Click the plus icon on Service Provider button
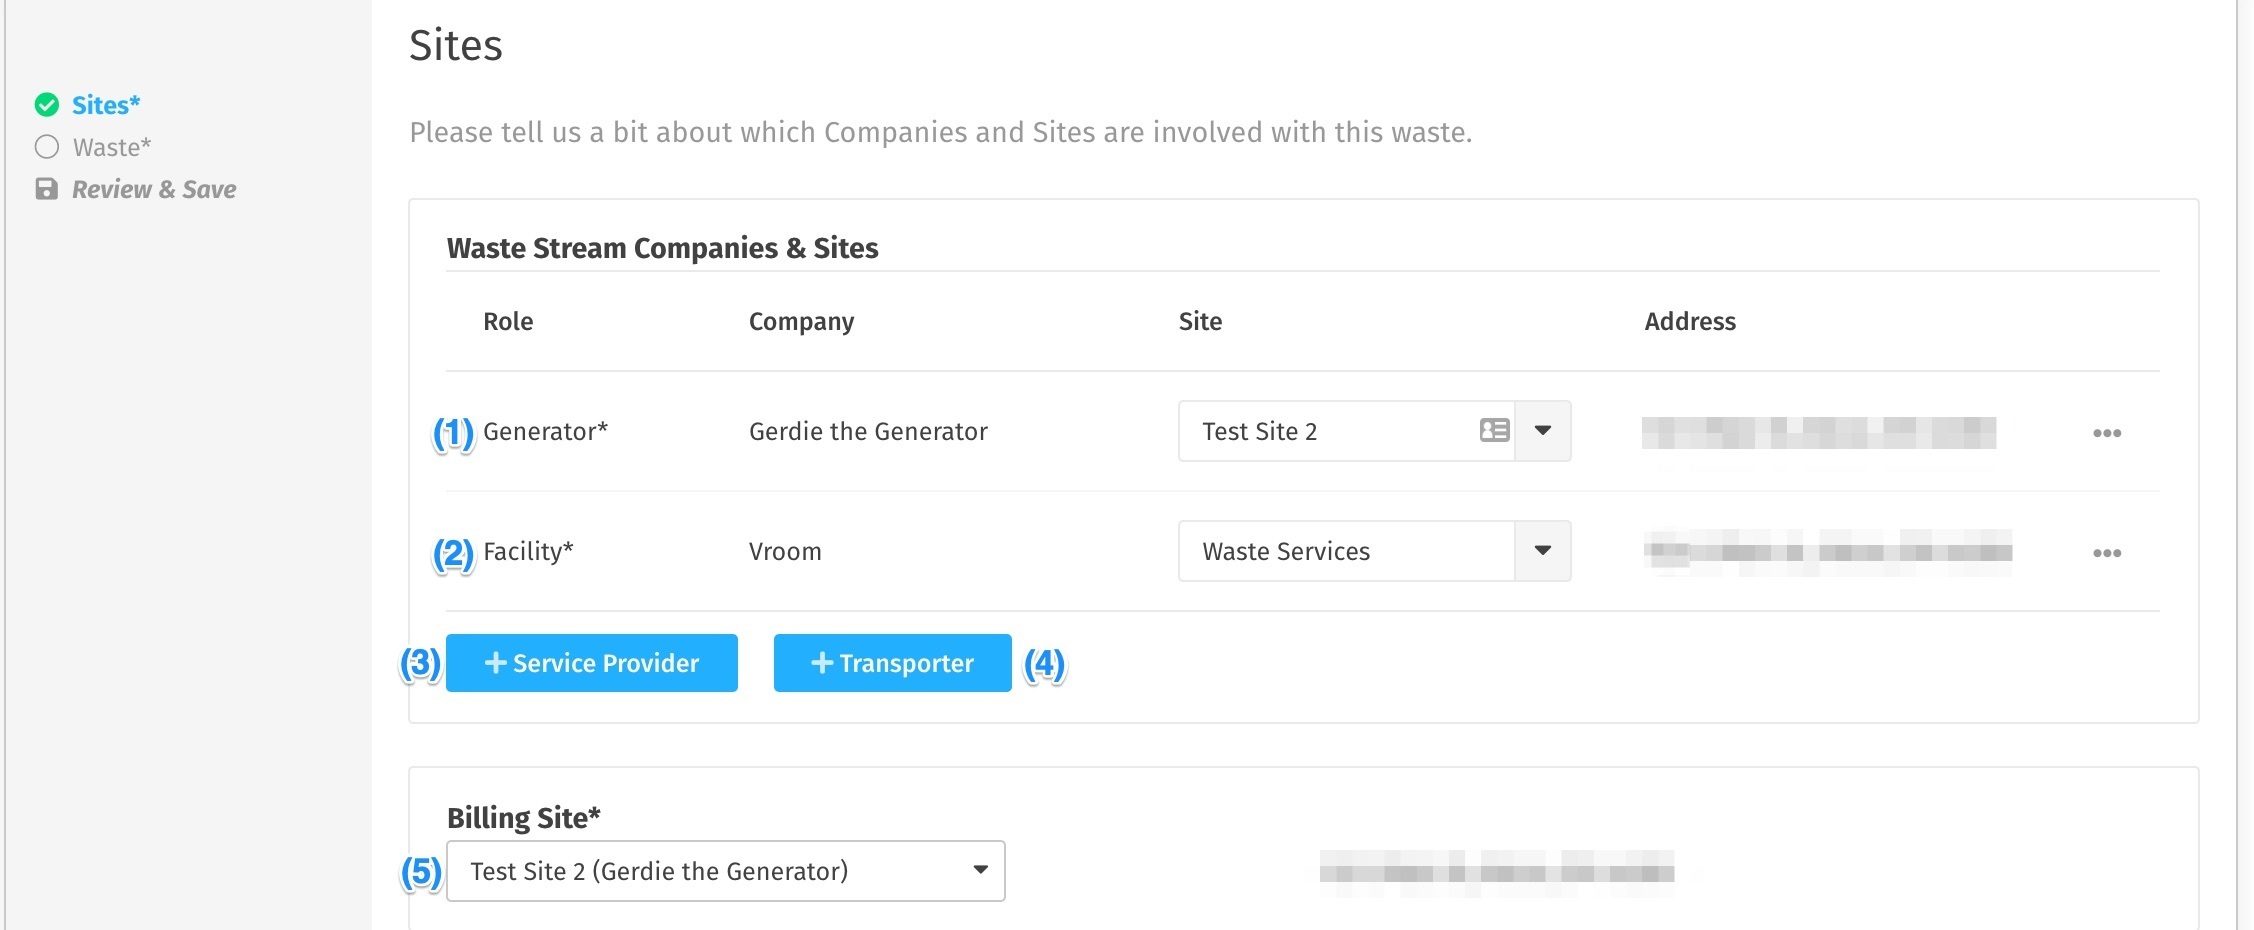Viewport: 2254px width, 930px height. [x=495, y=662]
